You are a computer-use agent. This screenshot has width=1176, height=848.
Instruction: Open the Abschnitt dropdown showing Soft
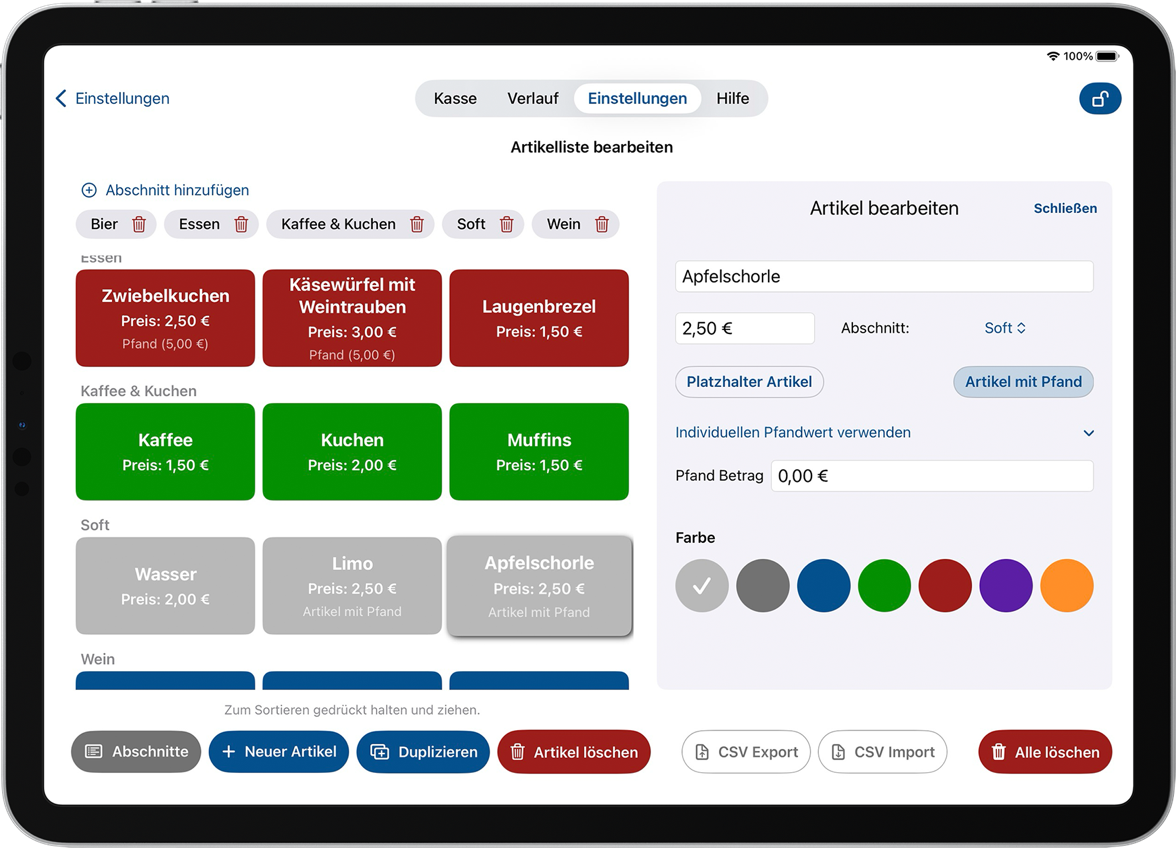click(1004, 328)
